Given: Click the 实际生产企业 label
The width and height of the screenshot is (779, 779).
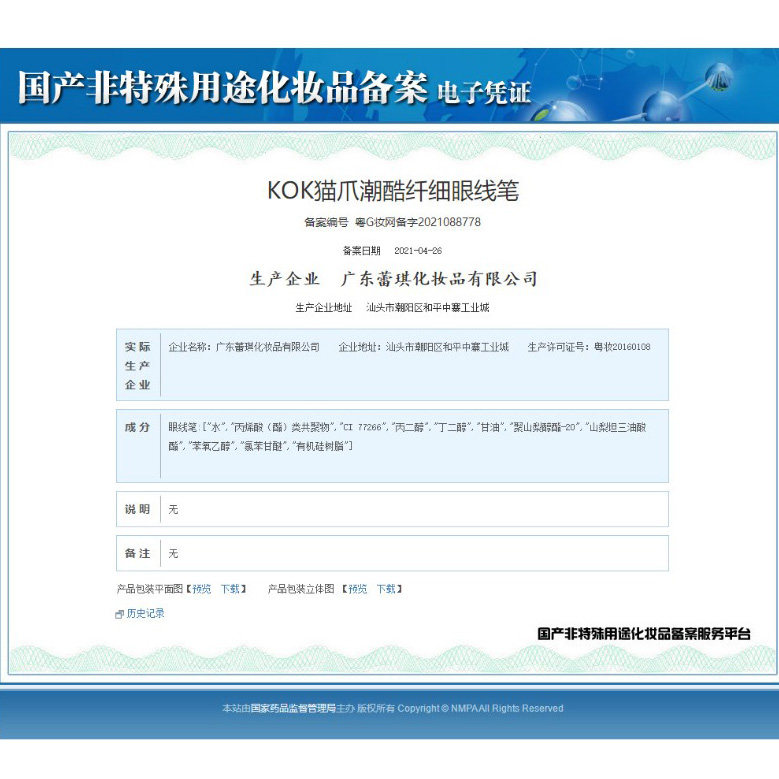Looking at the screenshot, I should 138,366.
